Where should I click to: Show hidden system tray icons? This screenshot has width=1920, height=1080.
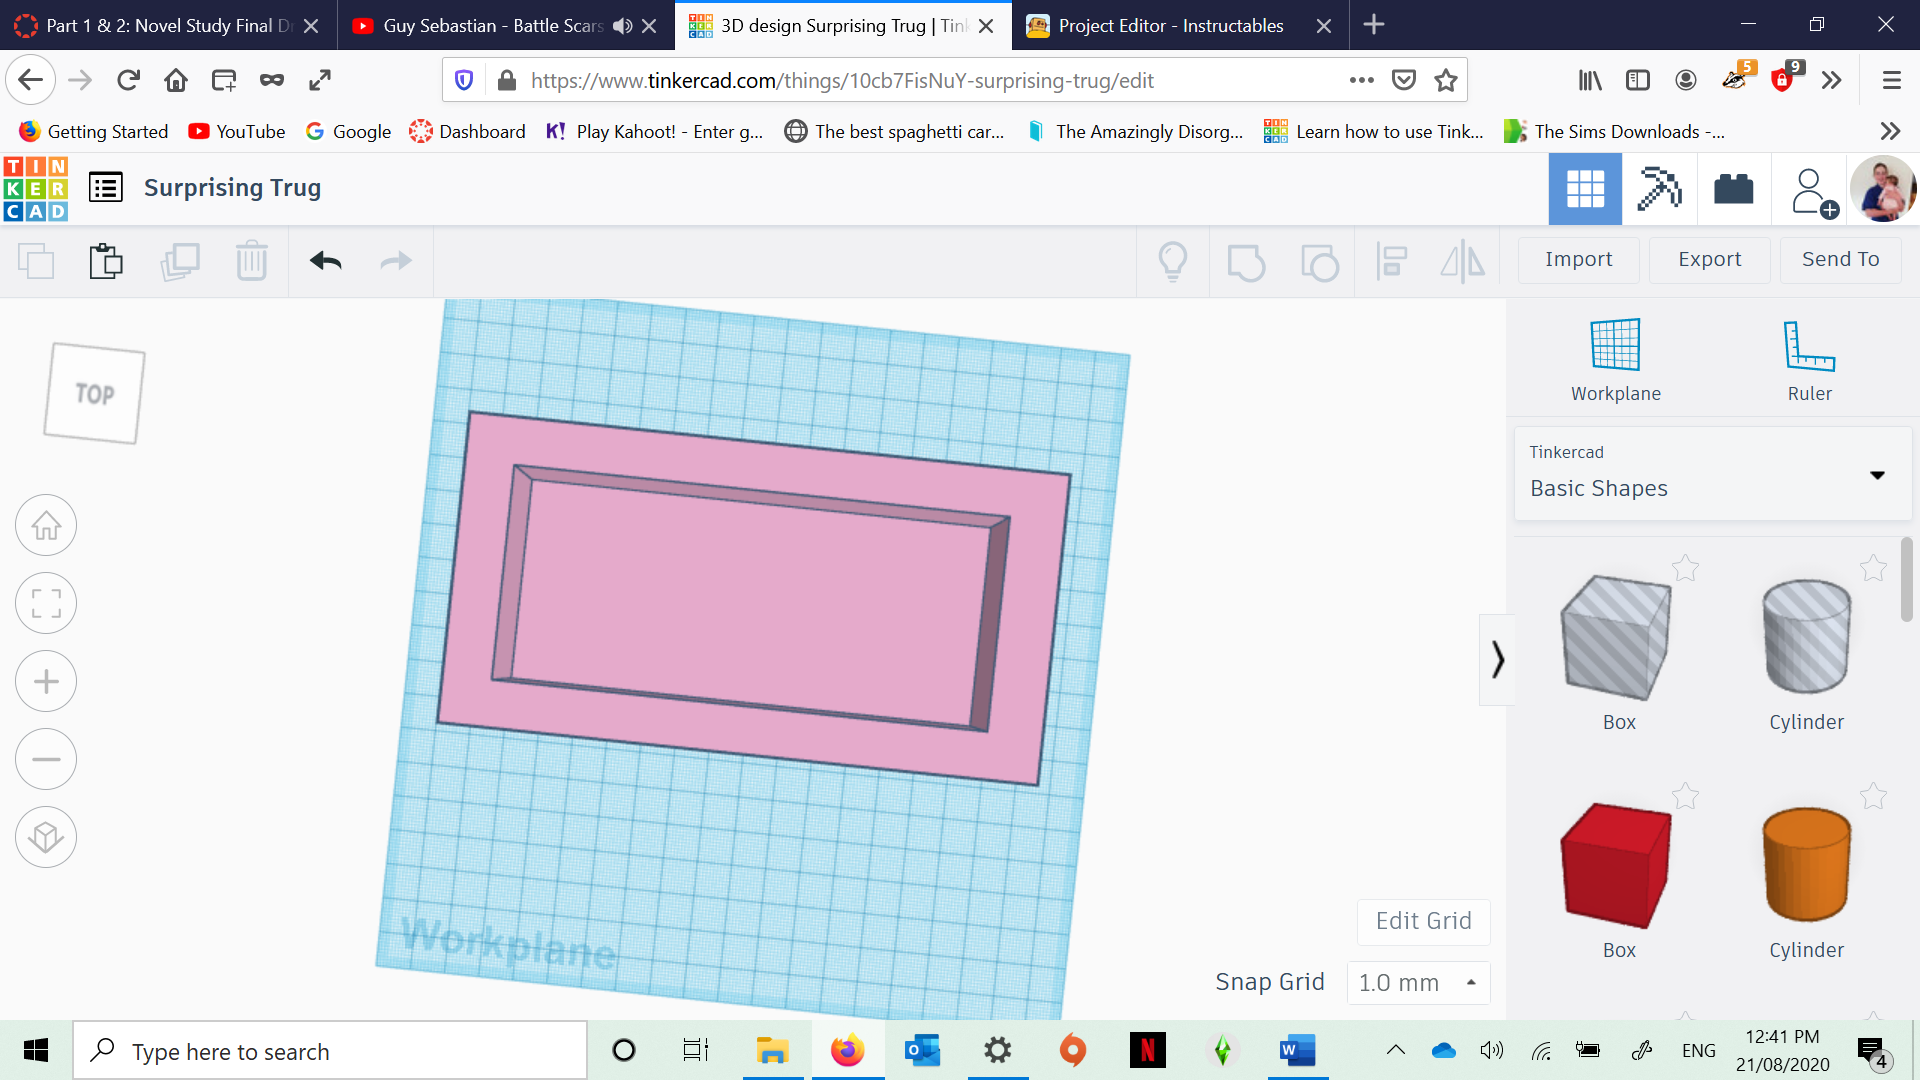tap(1395, 1051)
